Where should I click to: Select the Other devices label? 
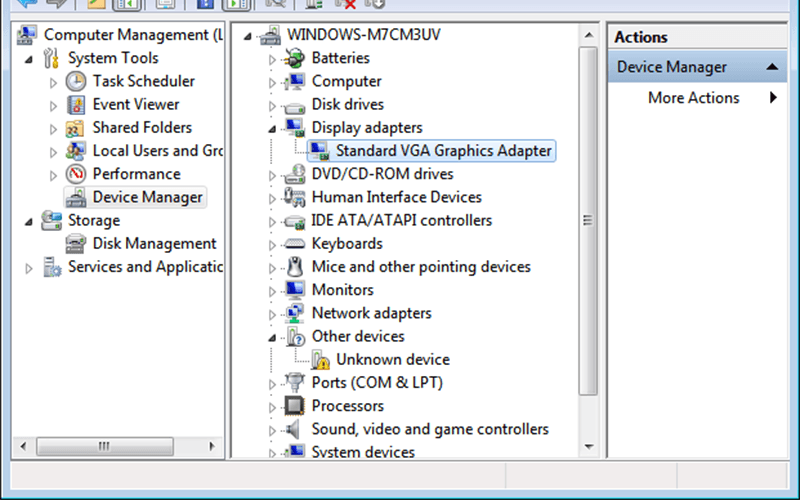(x=358, y=336)
